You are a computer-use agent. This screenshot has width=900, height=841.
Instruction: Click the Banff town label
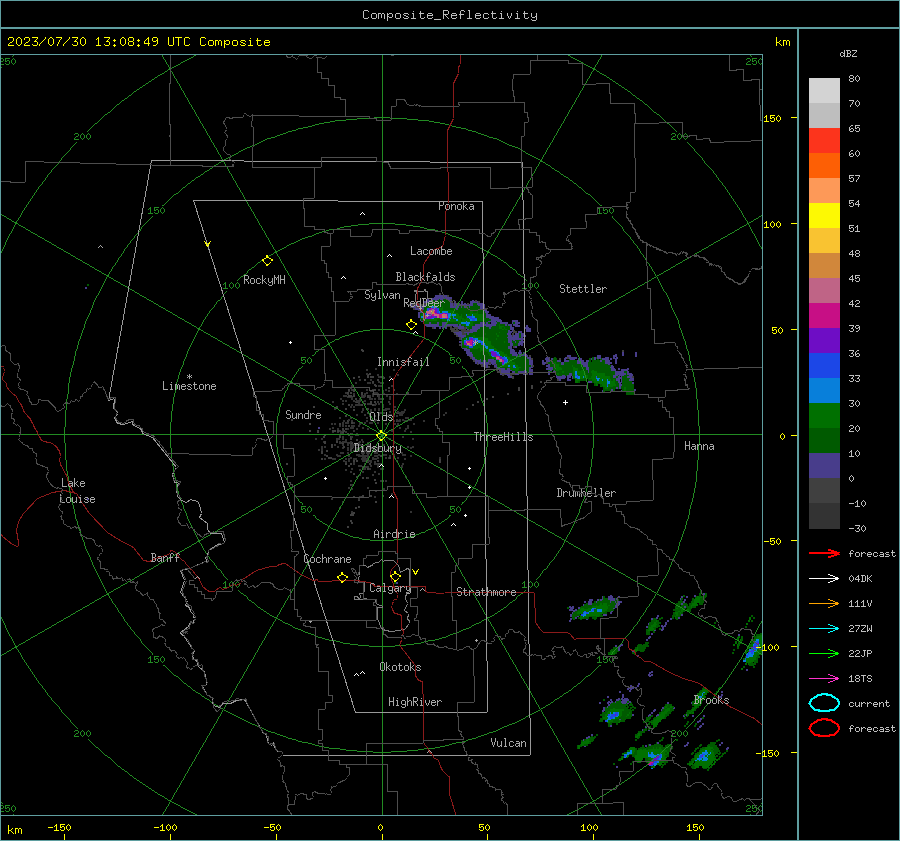(165, 557)
